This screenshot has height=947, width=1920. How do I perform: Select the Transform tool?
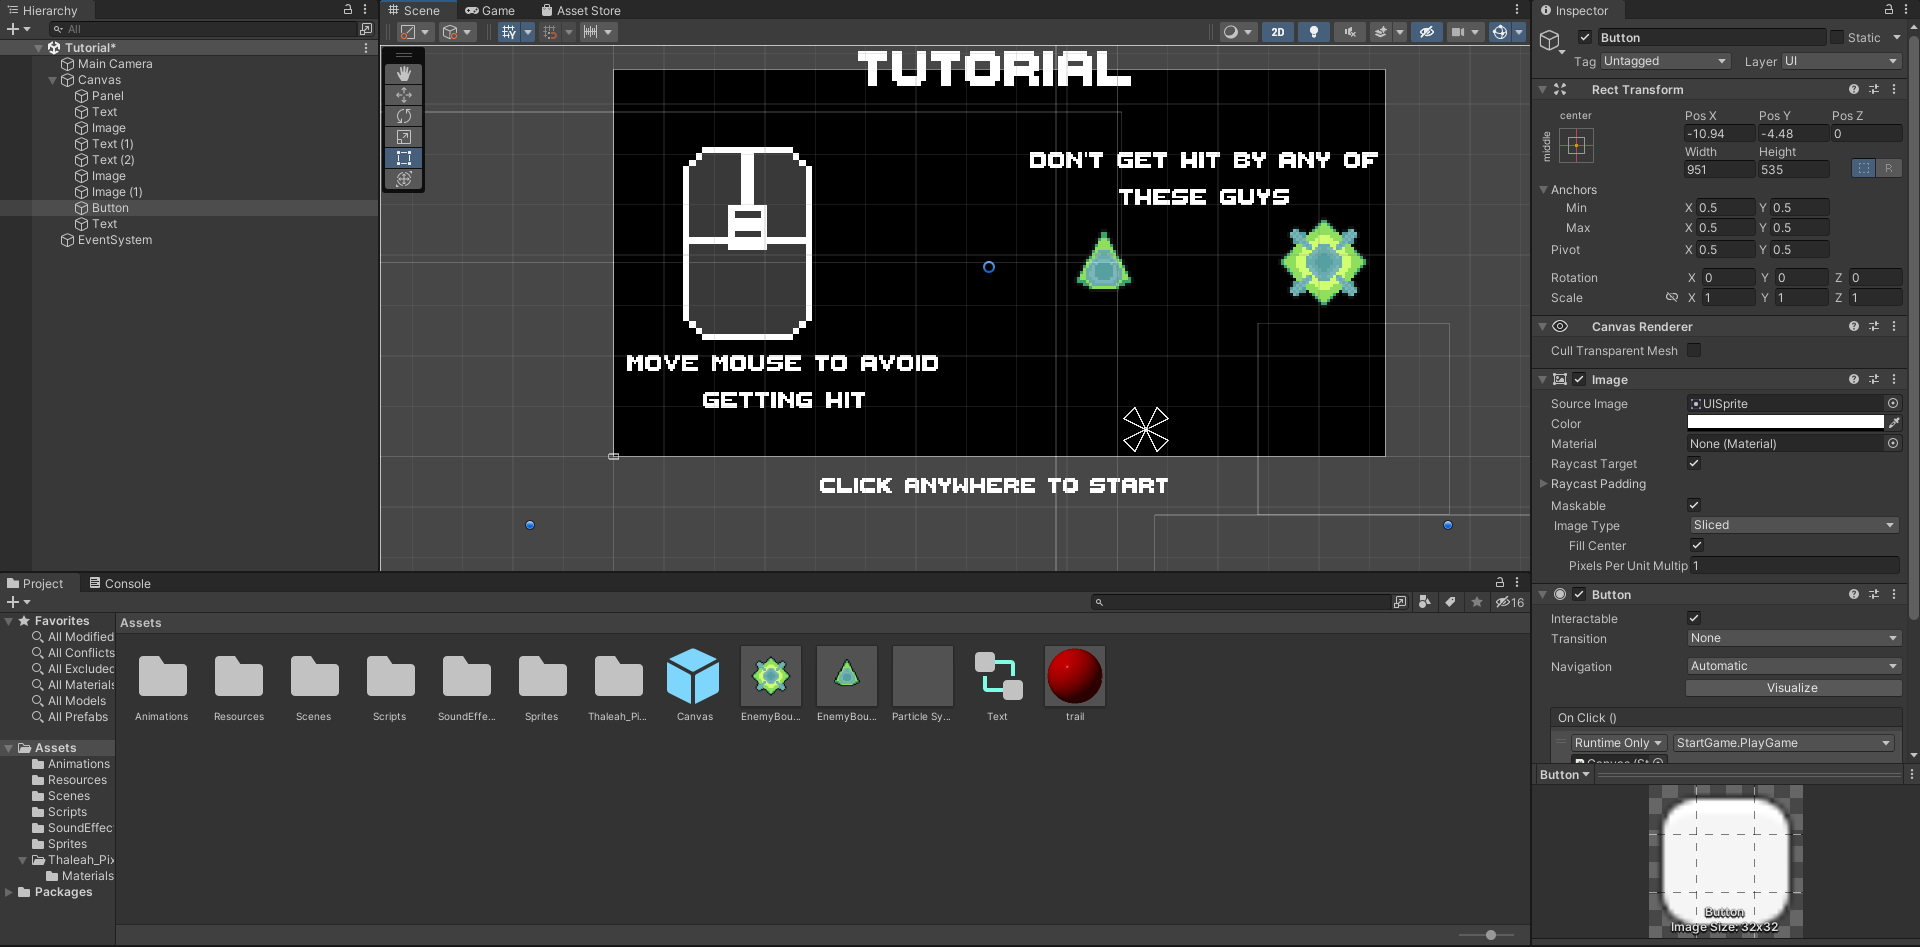(x=404, y=179)
